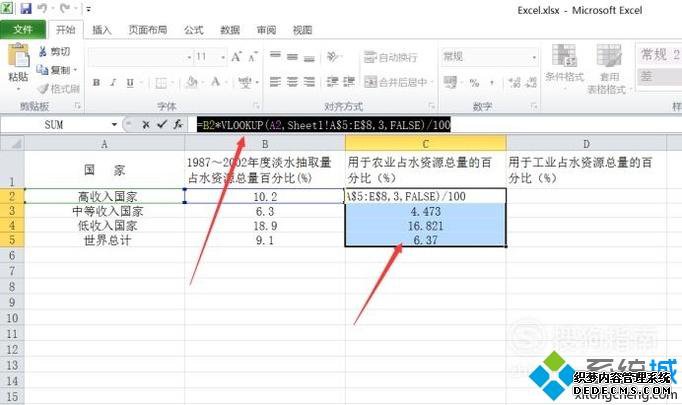Select column B header

(x=265, y=144)
